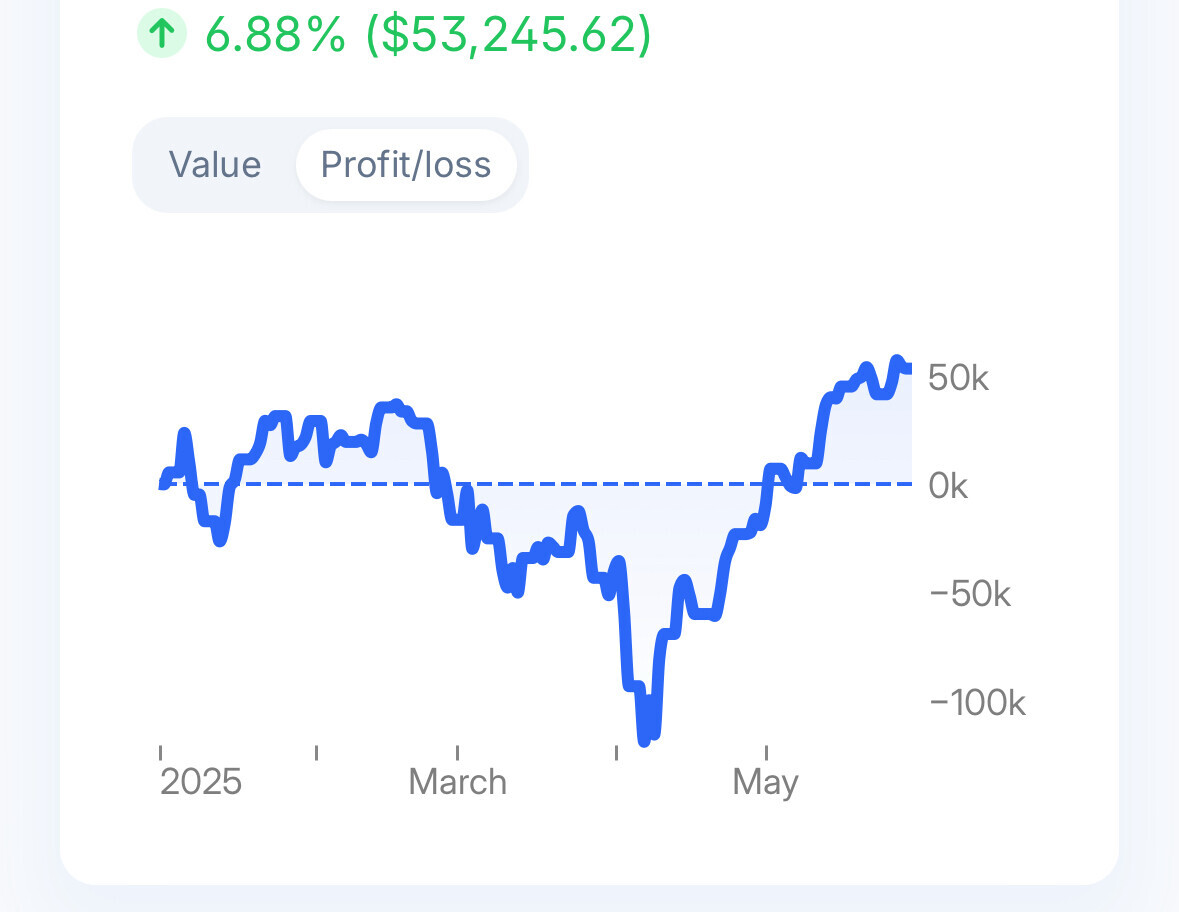Click the 6.88% gain percentage
1179x912 pixels.
pyautogui.click(x=276, y=34)
